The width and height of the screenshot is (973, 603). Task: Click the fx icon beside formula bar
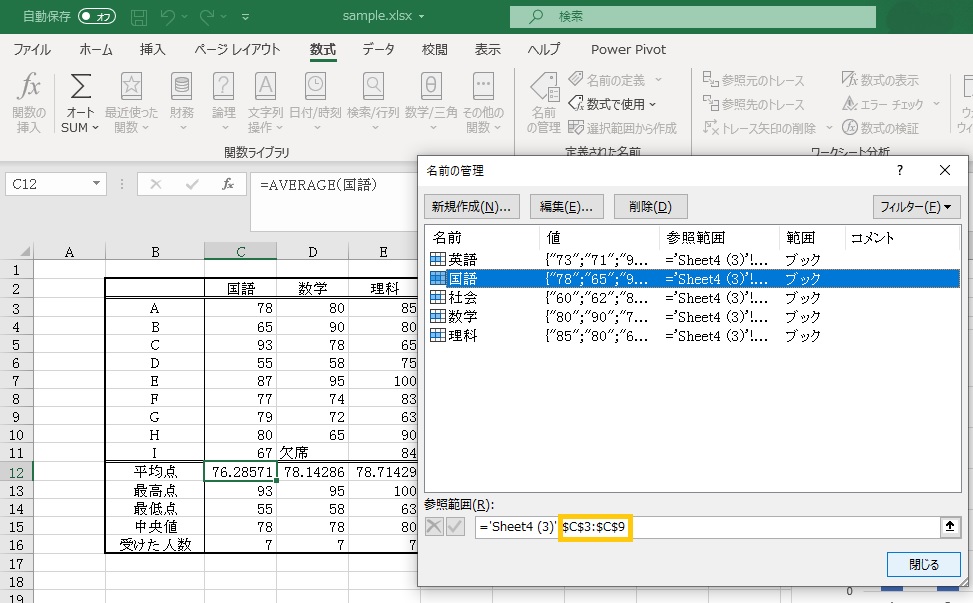click(228, 184)
